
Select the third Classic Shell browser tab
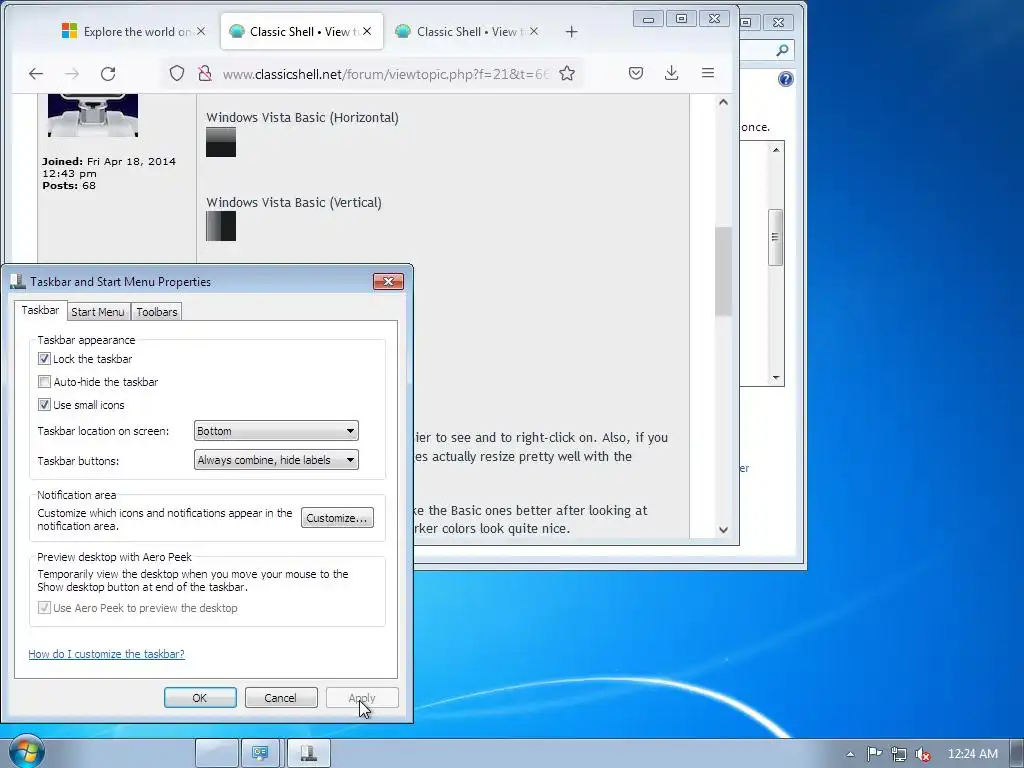(467, 31)
